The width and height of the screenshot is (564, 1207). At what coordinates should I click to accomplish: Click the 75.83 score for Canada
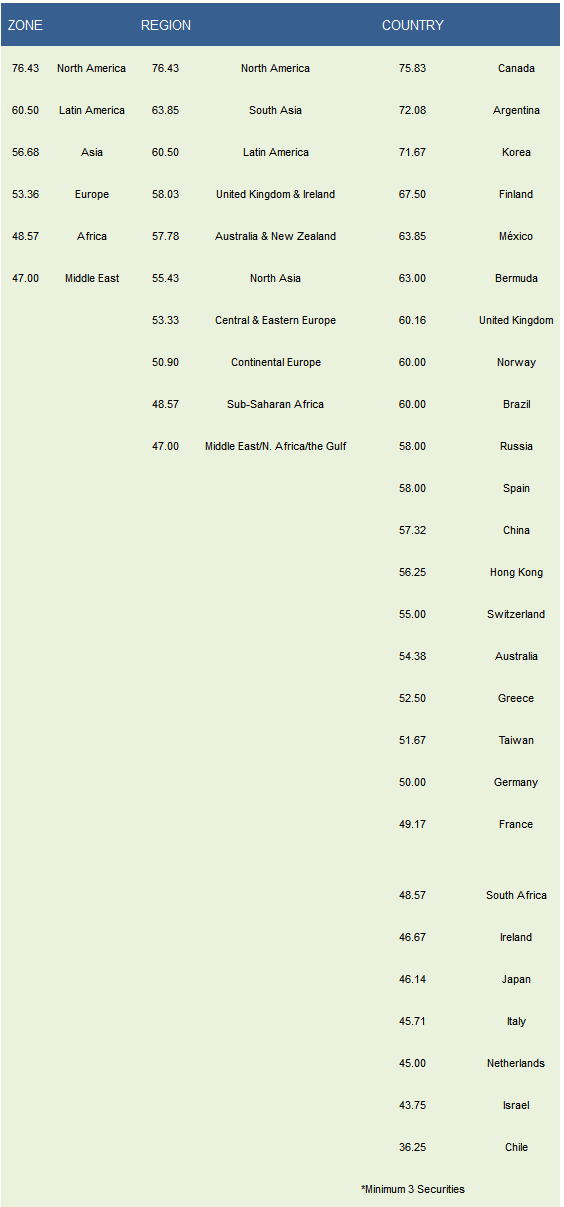[x=412, y=68]
